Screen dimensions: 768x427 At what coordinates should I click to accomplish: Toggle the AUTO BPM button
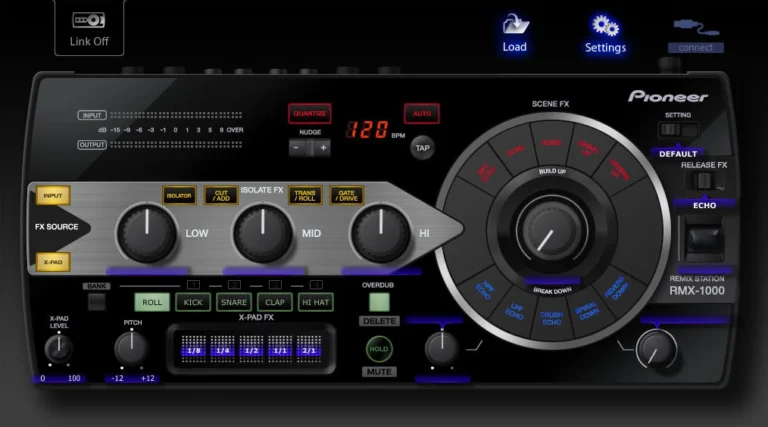click(x=422, y=114)
